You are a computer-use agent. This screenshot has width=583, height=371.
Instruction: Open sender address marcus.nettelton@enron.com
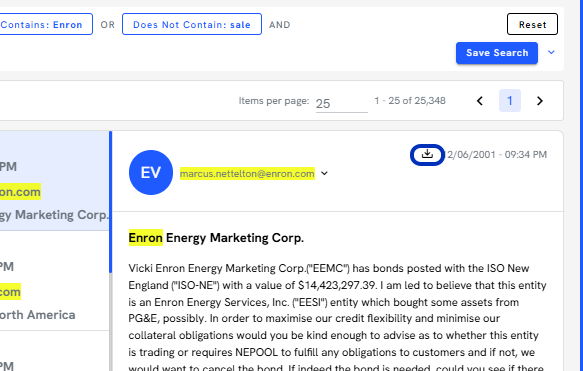tap(247, 174)
